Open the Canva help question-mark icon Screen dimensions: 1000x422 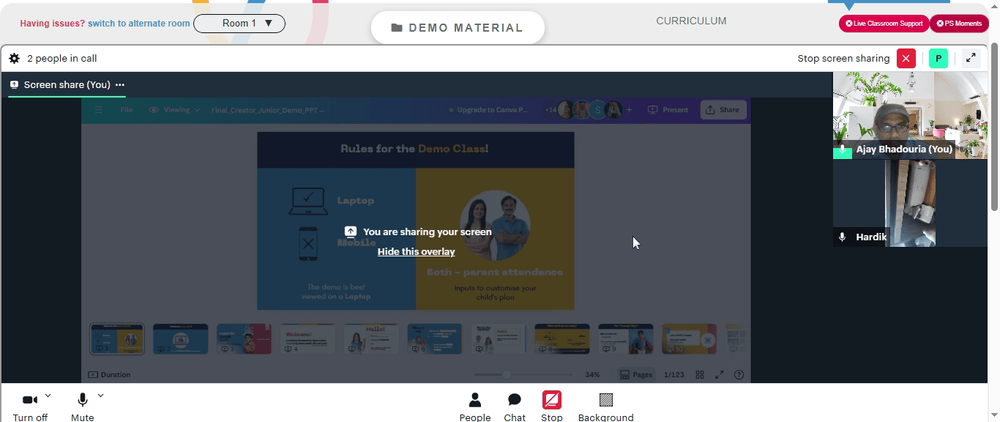pos(739,375)
